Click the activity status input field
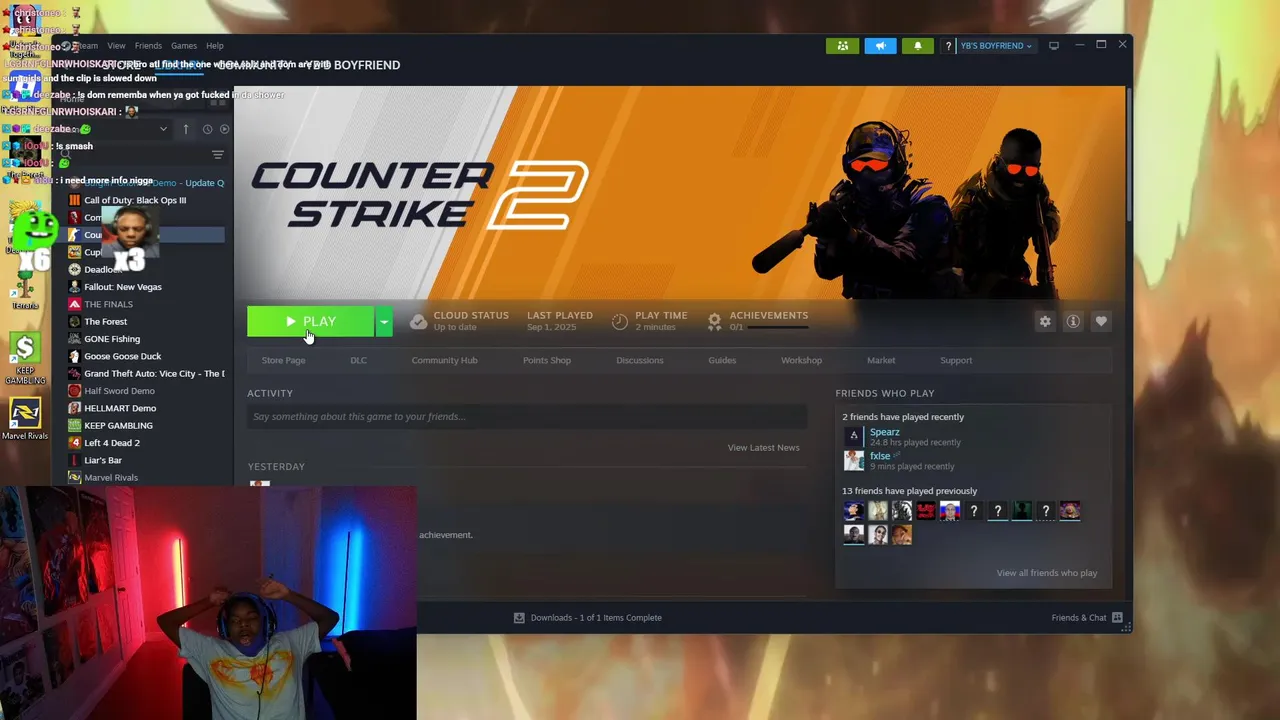 [x=527, y=416]
